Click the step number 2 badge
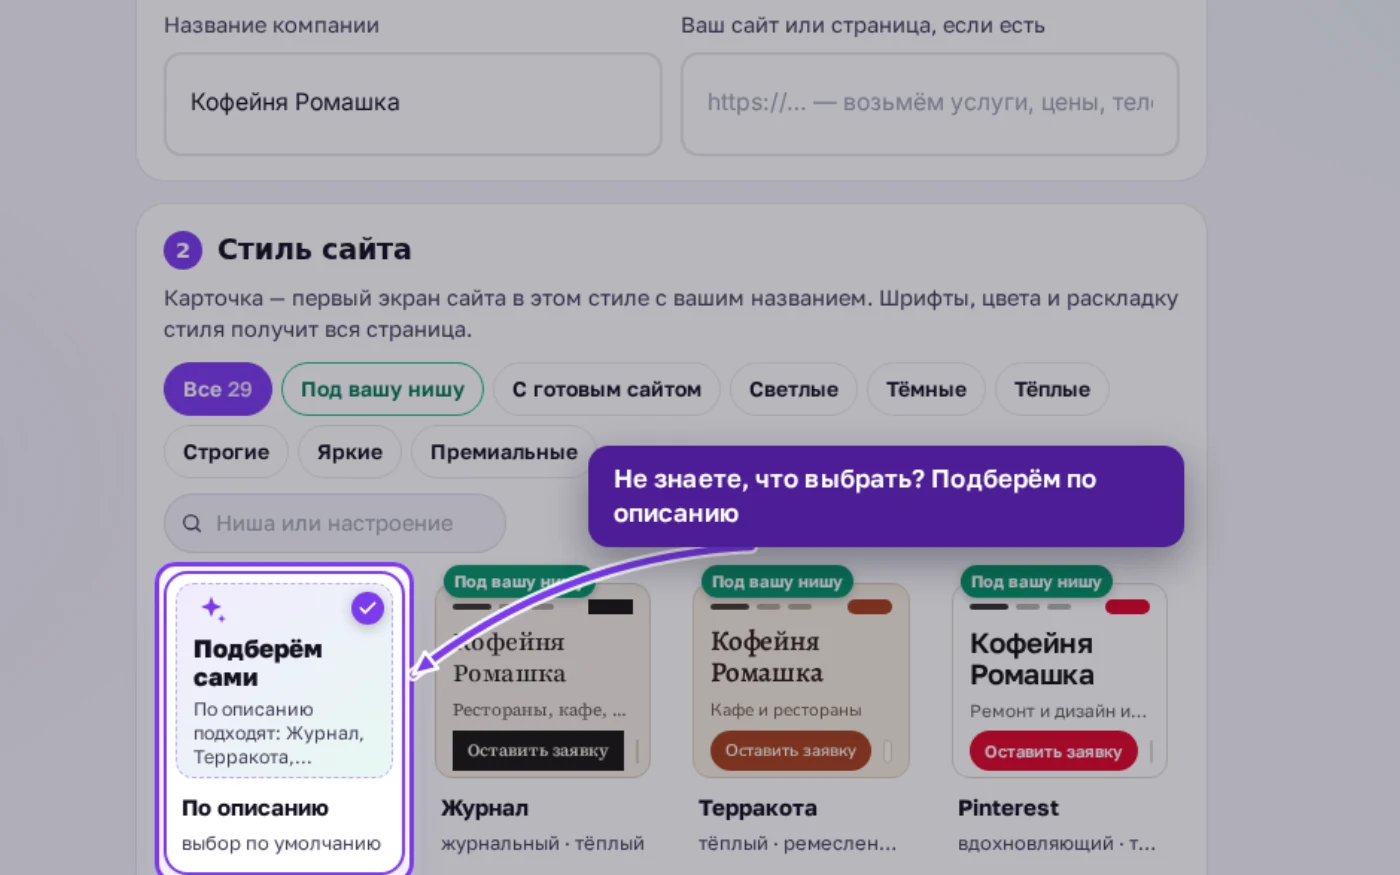 [x=183, y=250]
